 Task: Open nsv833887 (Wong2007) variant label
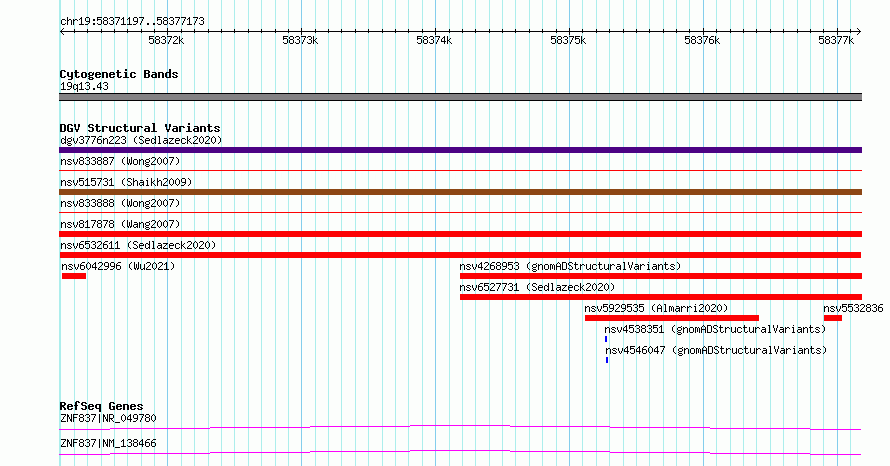[120, 161]
